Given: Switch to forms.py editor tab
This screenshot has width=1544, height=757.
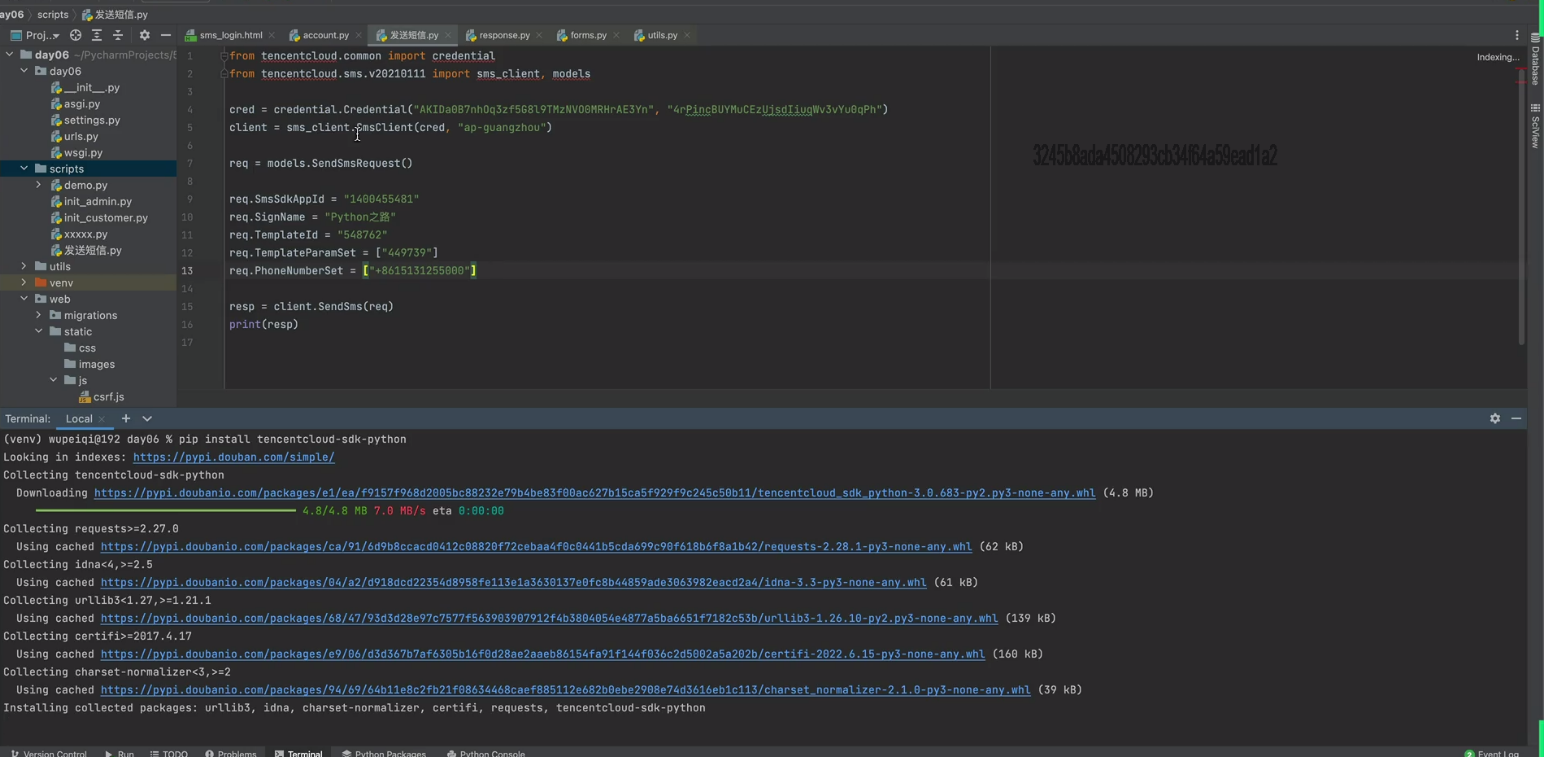Looking at the screenshot, I should pyautogui.click(x=588, y=35).
